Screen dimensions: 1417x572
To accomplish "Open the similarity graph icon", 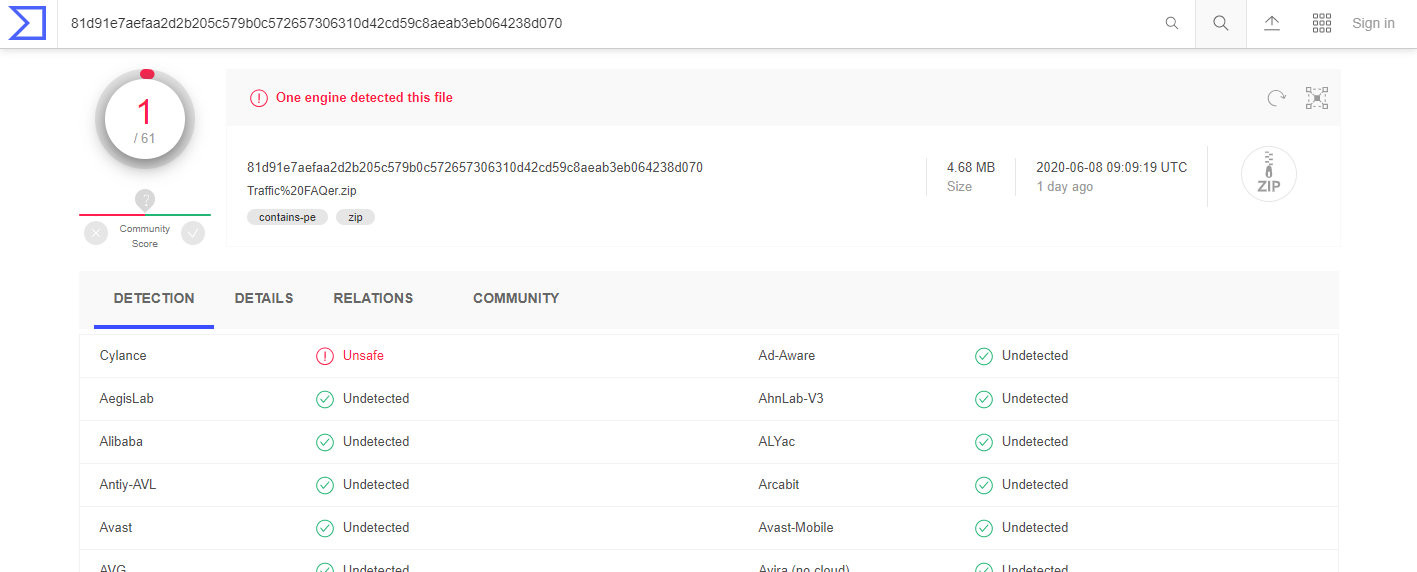I will pyautogui.click(x=1316, y=98).
